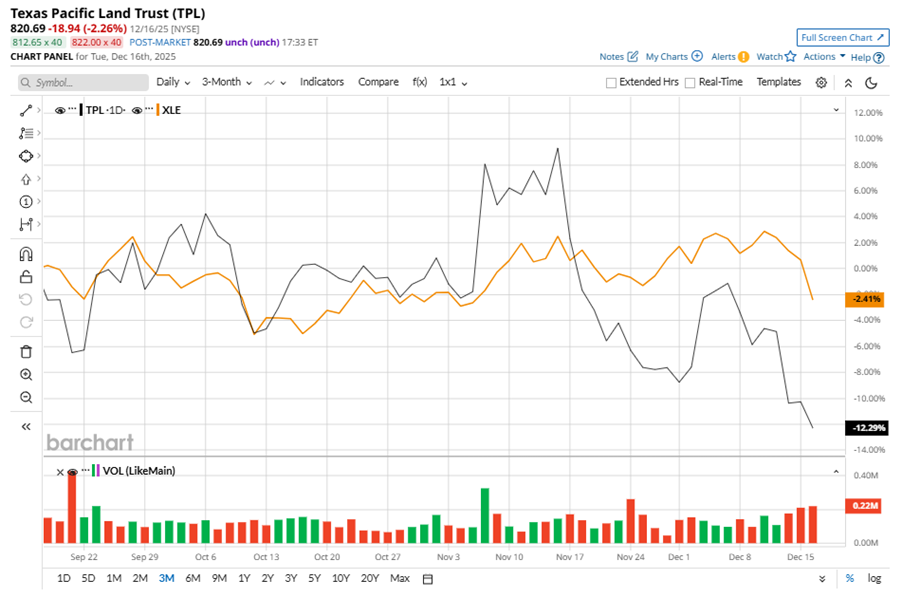Image resolution: width=902 pixels, height=598 pixels.
Task: Expand the bottom panel double chevron
Action: tap(822, 579)
